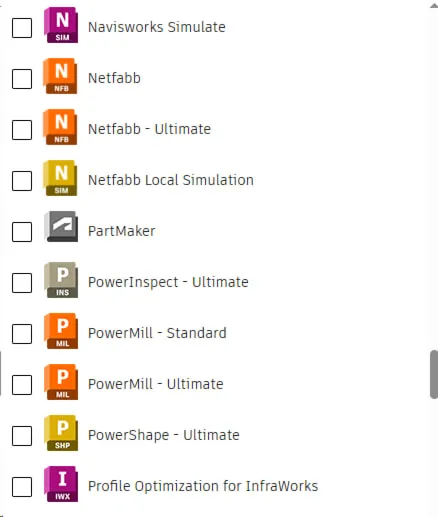The image size is (438, 517).
Task: Click the orange Netfabb NFB icon
Action: pyautogui.click(x=60, y=76)
